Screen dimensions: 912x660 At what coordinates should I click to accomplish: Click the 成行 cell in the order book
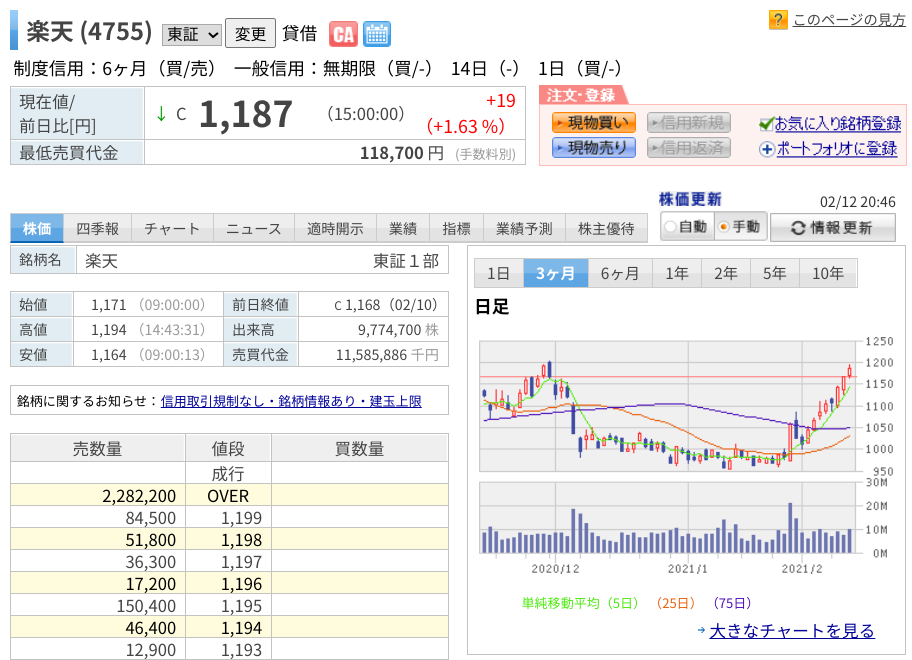pyautogui.click(x=228, y=473)
